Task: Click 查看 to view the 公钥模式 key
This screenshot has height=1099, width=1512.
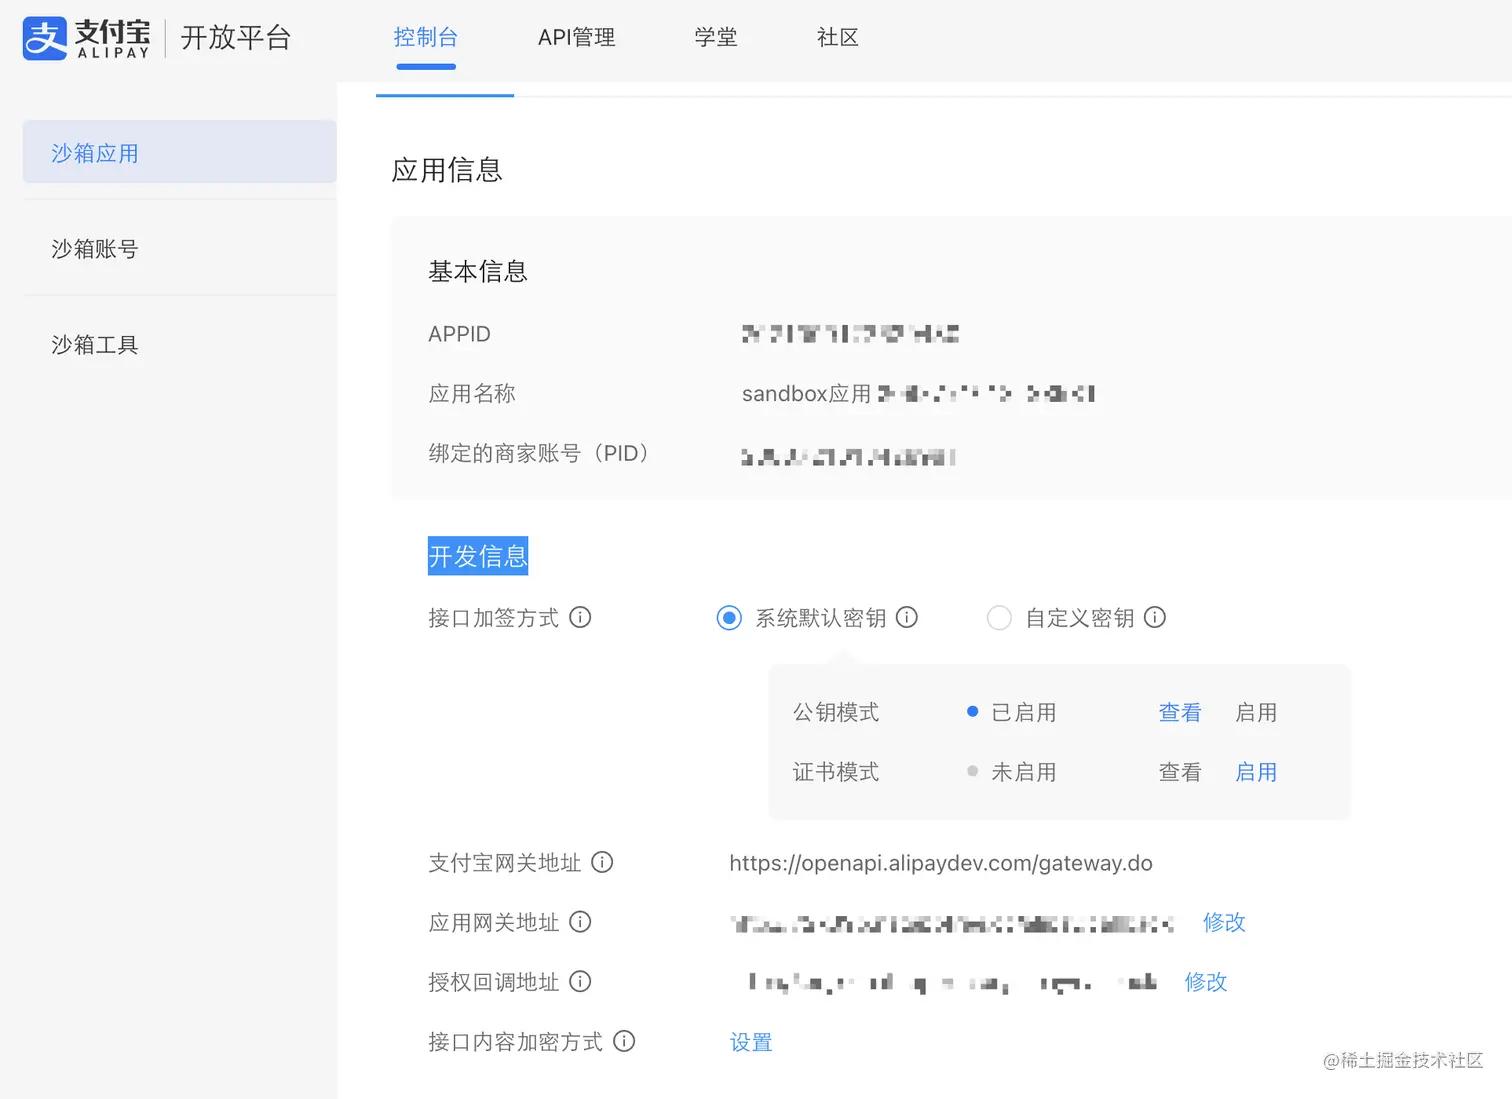Action: [1180, 712]
